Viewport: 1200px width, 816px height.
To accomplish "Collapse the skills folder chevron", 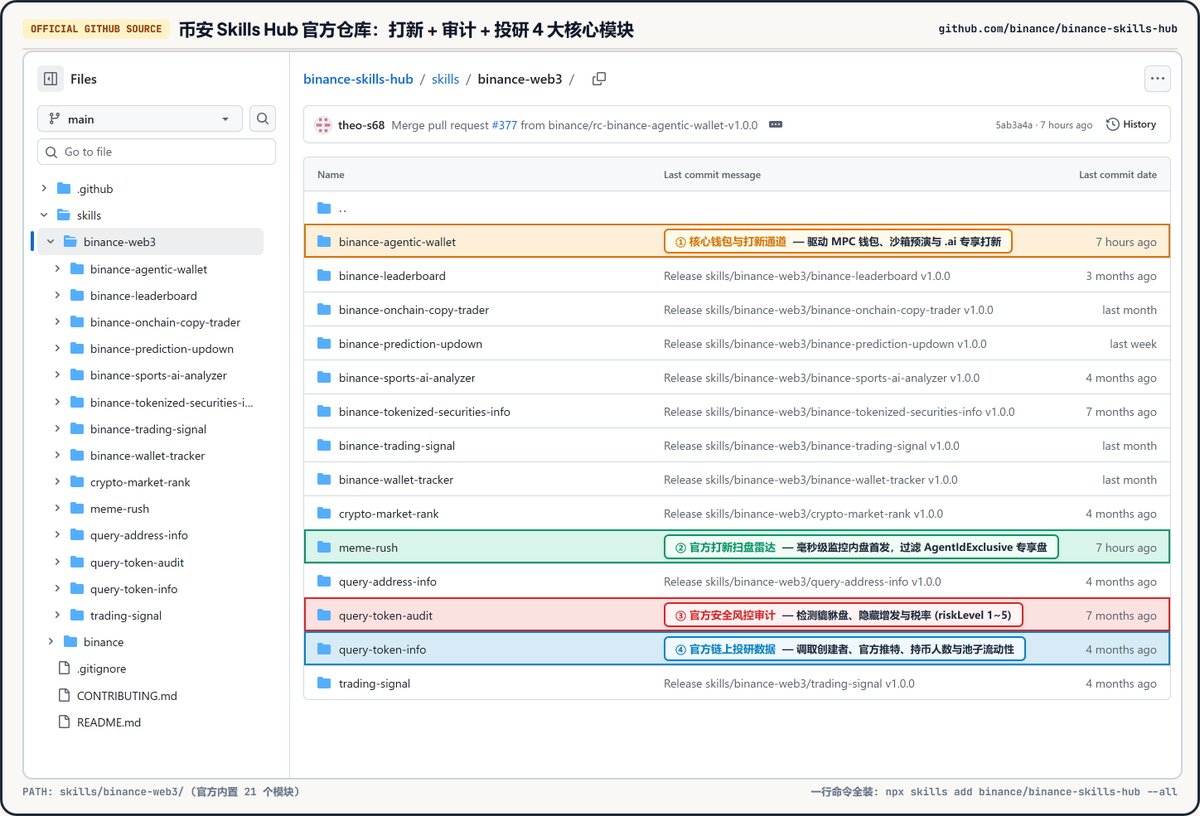I will (44, 215).
